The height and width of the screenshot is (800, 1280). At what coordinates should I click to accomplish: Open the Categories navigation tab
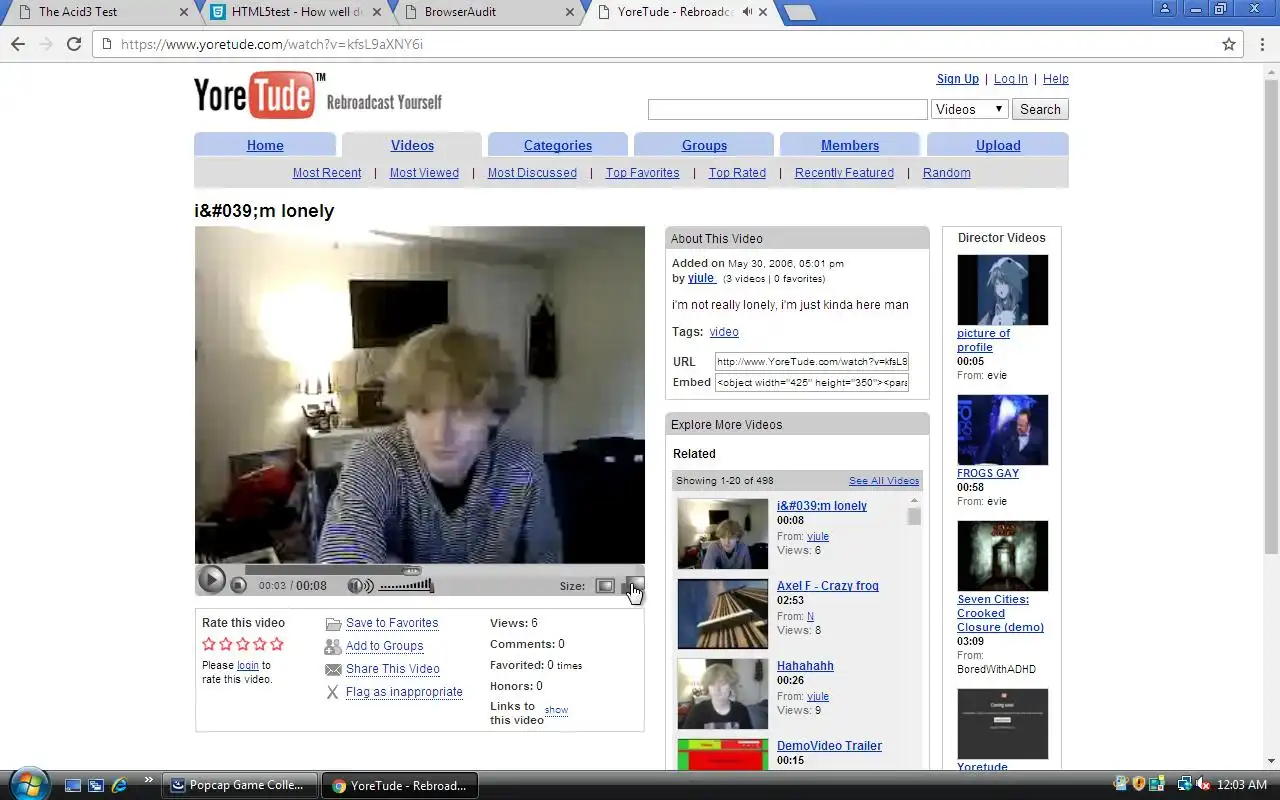[558, 145]
